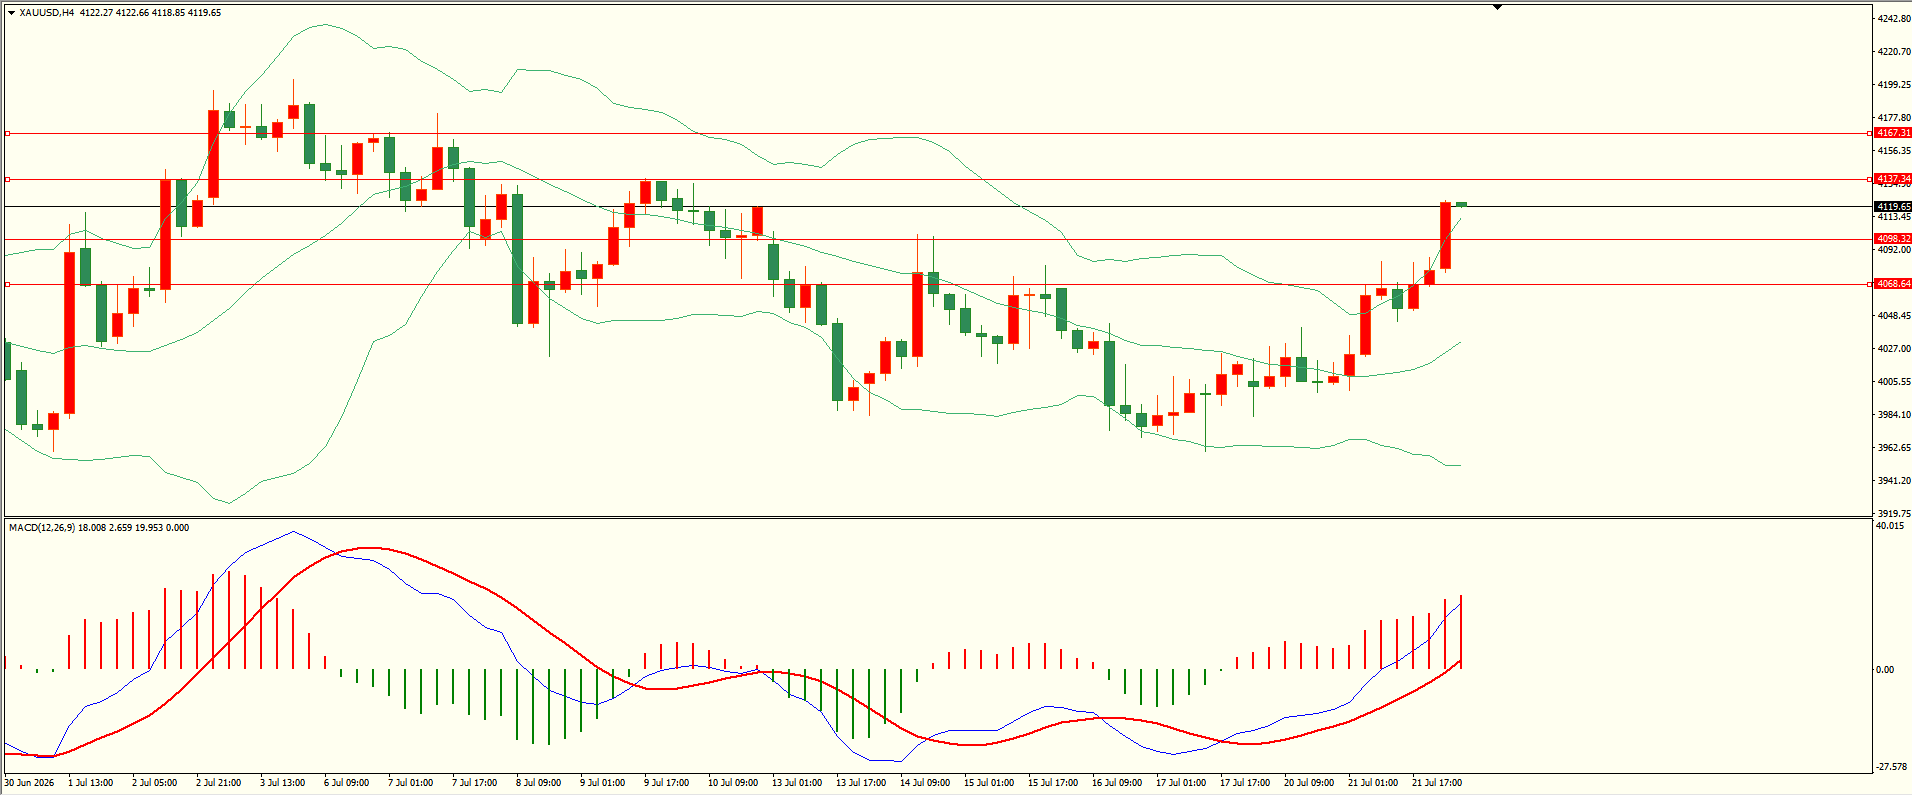Click the 8 Jul 09:00 time label

538,783
